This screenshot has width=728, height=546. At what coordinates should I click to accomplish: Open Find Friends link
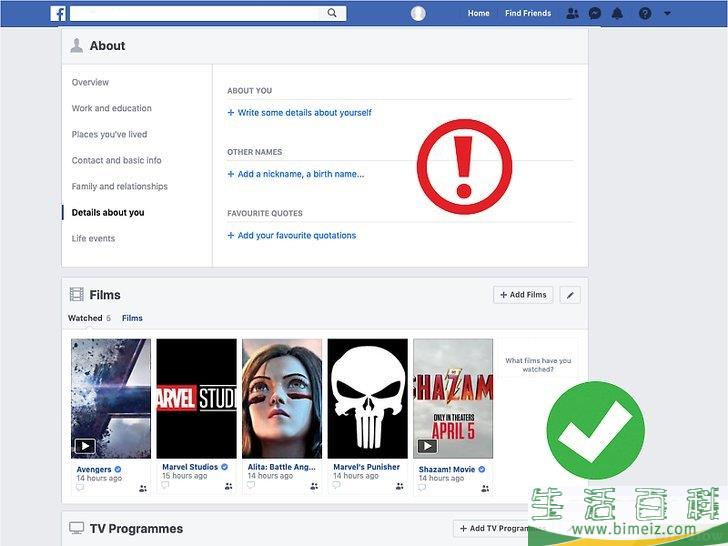(x=528, y=13)
